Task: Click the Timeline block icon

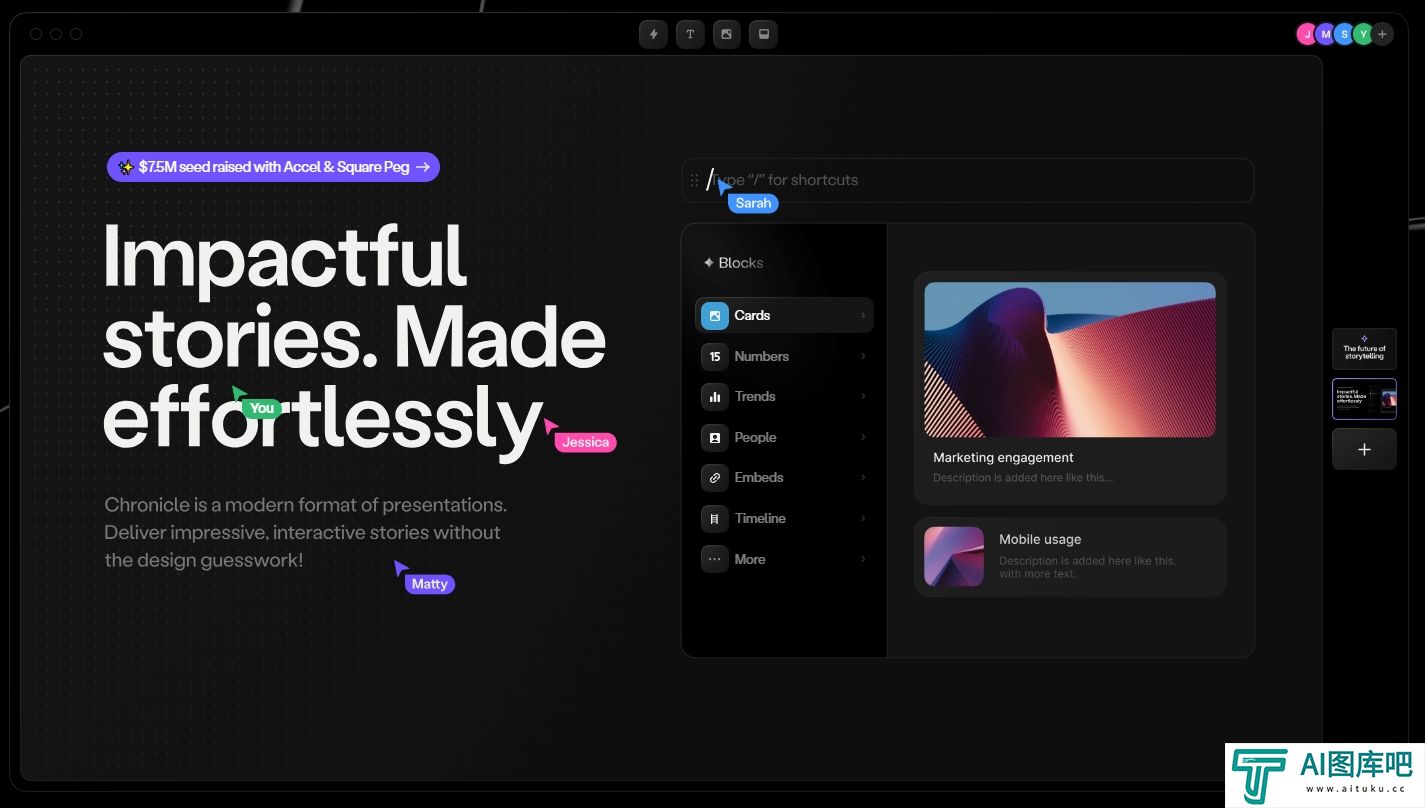Action: coord(714,519)
